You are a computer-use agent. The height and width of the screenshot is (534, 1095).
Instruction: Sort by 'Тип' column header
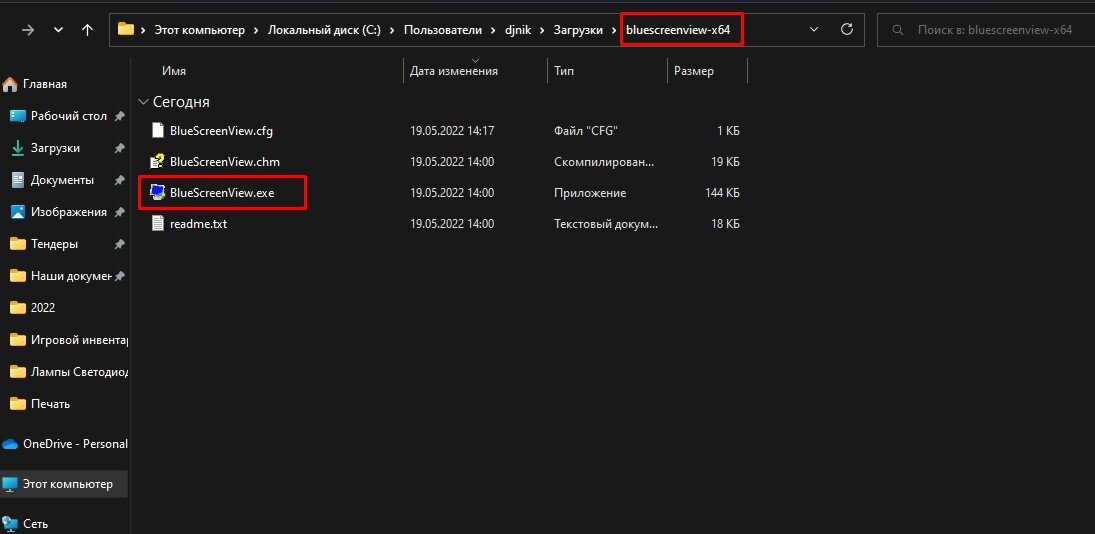point(564,71)
